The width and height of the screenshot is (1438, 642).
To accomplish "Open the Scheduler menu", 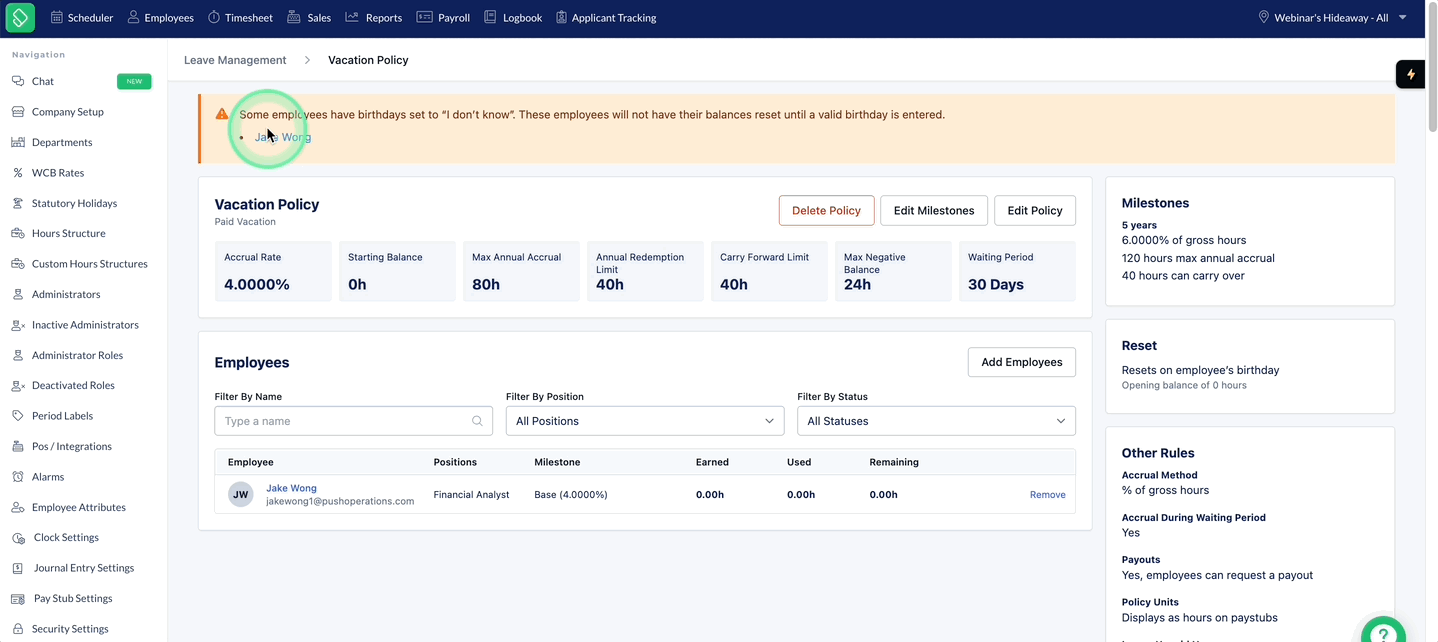I will [x=82, y=17].
